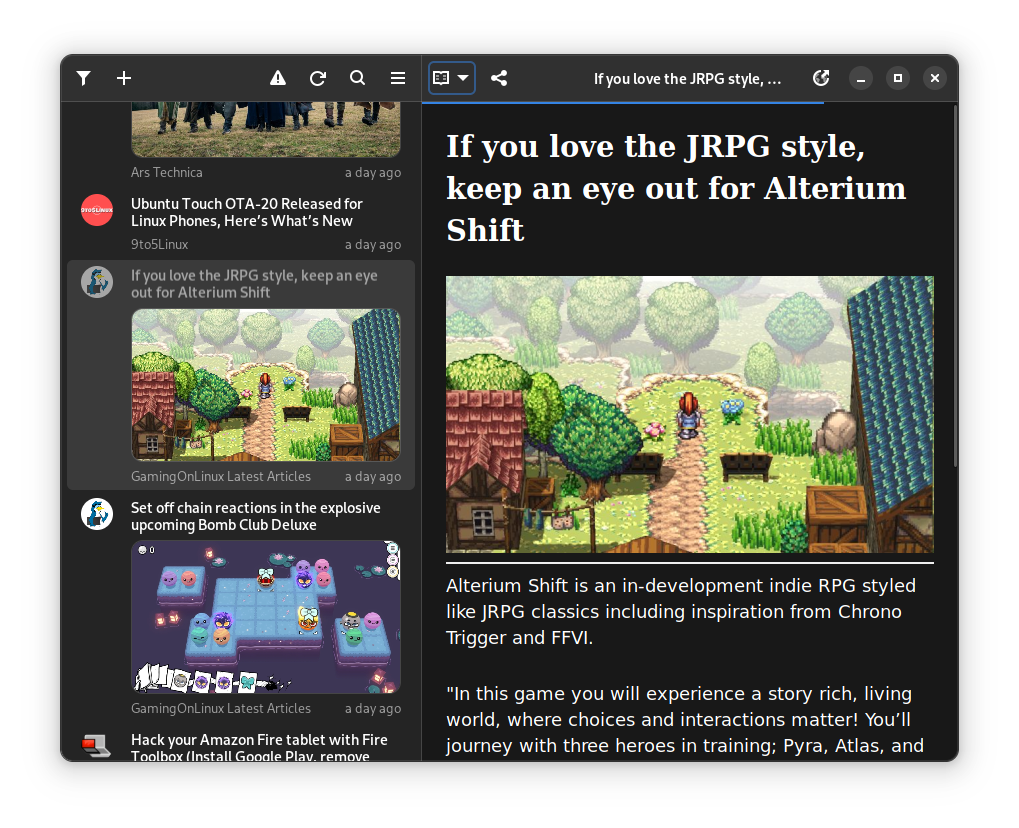
Task: Open Bomb Club Deluxe article
Action: point(240,606)
